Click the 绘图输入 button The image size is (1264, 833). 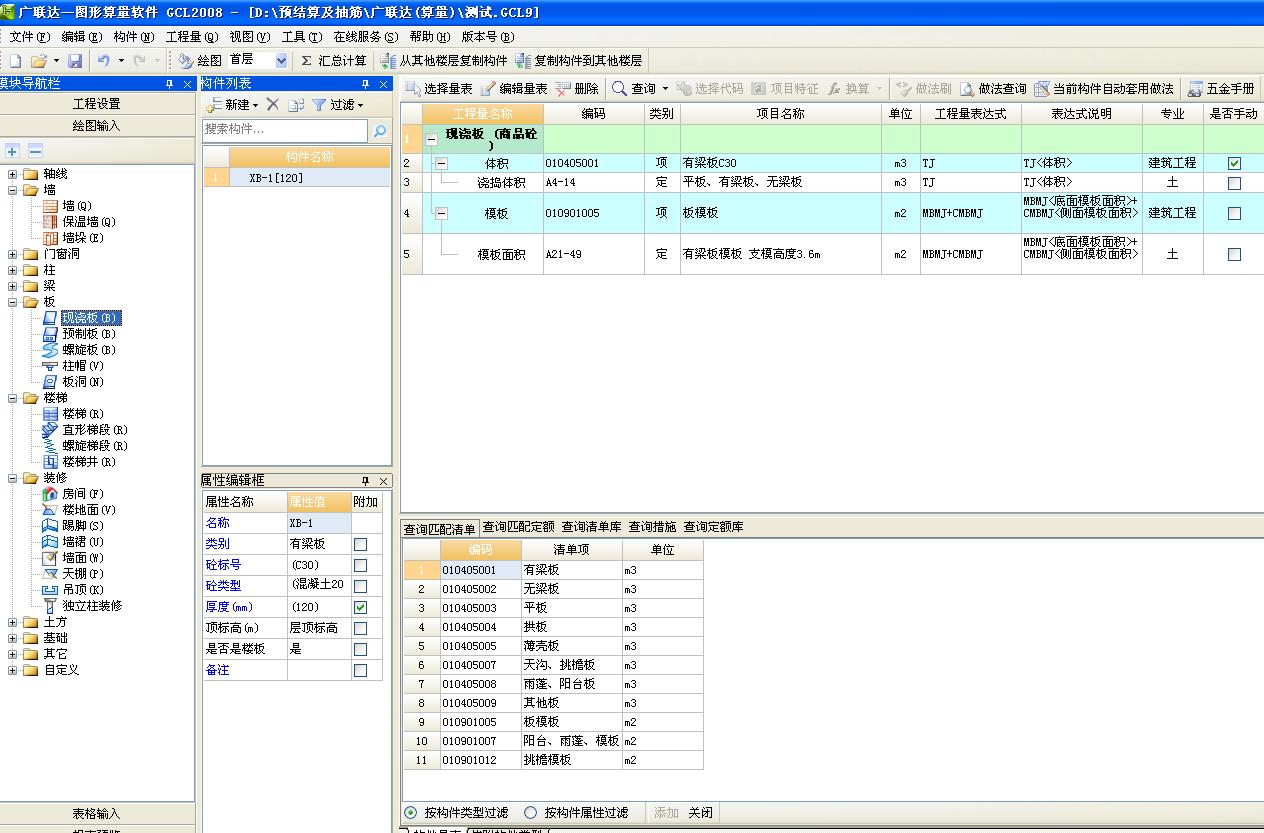pyautogui.click(x=97, y=126)
